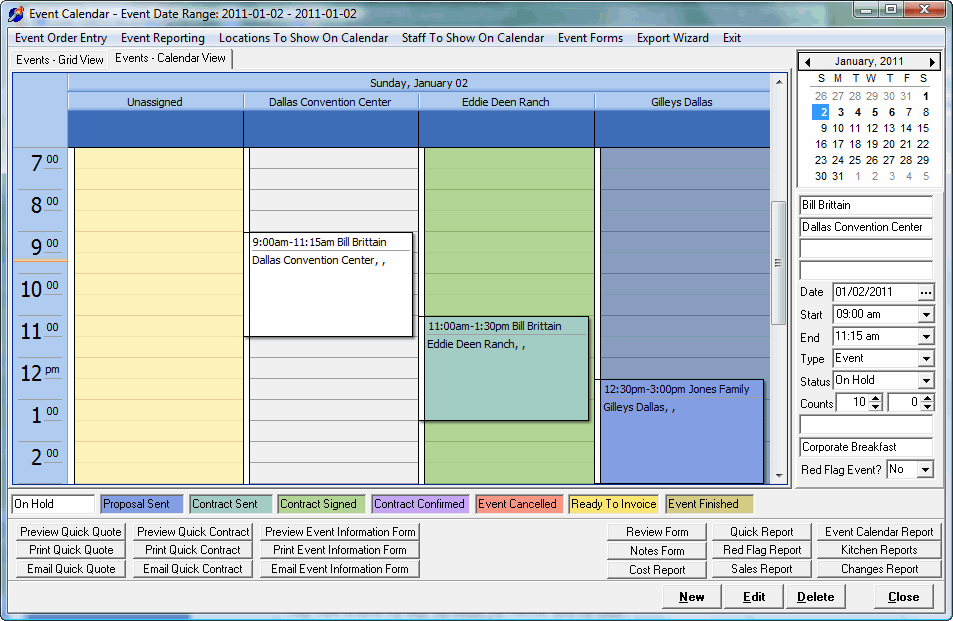Click the Contract Confirmed color legend
The width and height of the screenshot is (953, 621).
click(420, 504)
